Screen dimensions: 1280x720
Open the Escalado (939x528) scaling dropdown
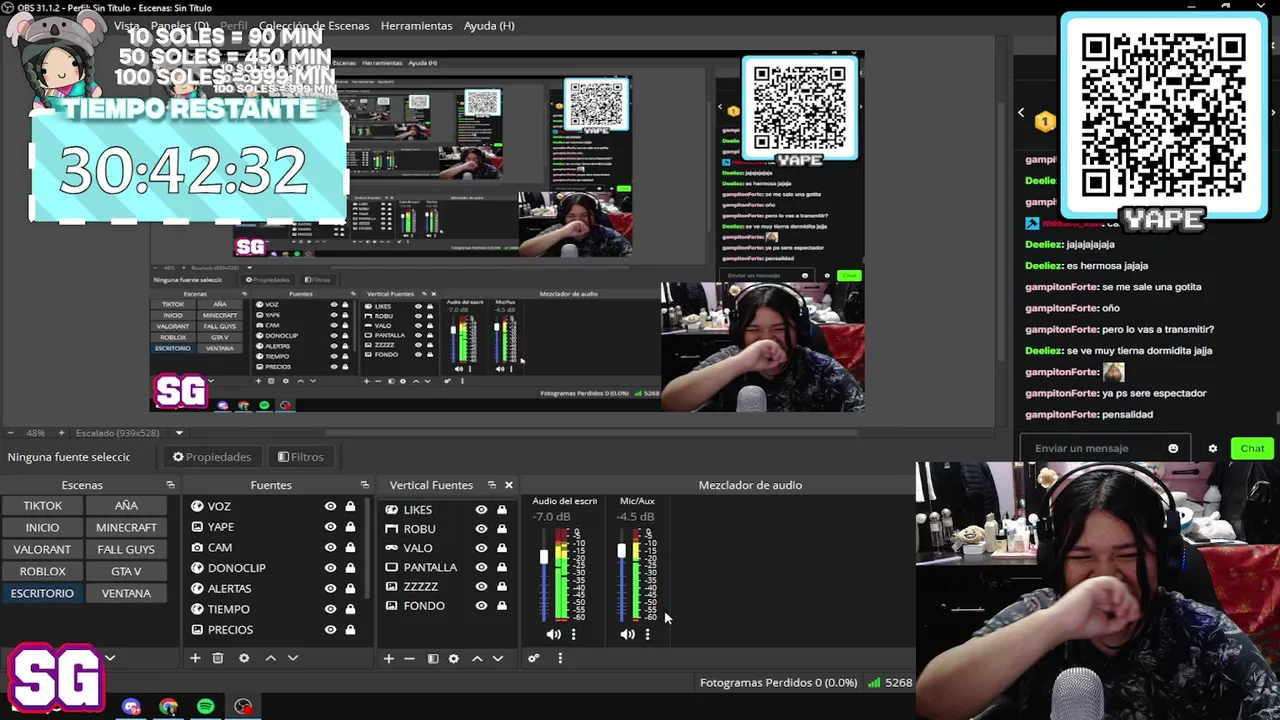pyautogui.click(x=179, y=433)
